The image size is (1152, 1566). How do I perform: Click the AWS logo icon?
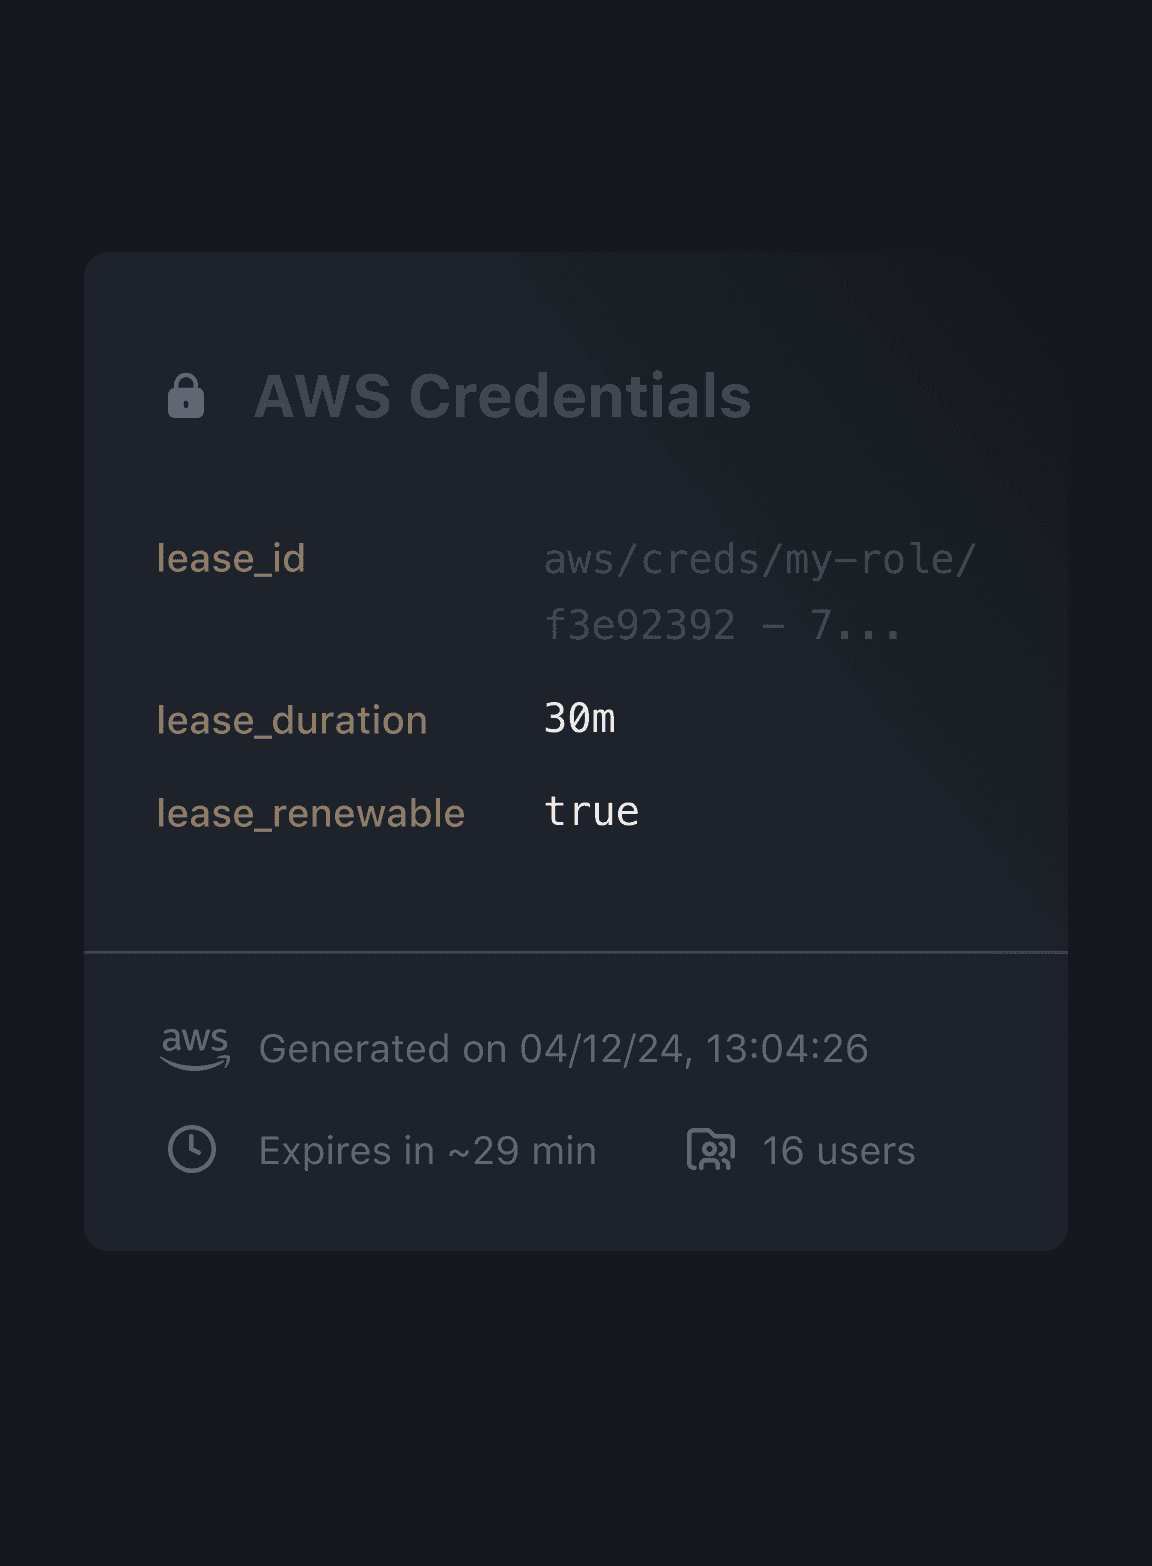tap(195, 1048)
